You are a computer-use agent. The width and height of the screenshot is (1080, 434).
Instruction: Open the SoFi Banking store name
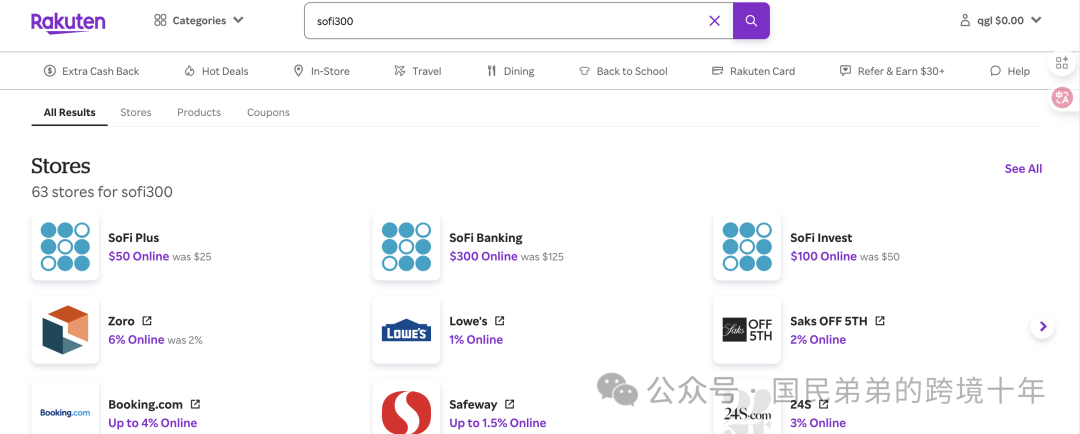[x=486, y=238]
